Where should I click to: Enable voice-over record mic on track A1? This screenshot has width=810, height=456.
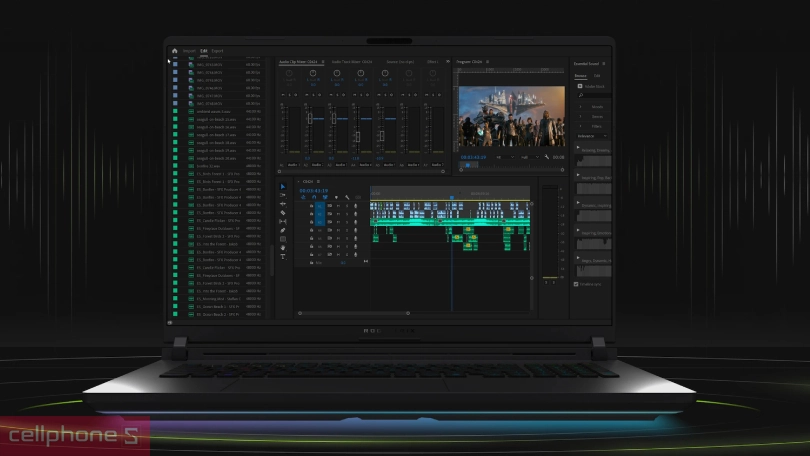coord(355,206)
